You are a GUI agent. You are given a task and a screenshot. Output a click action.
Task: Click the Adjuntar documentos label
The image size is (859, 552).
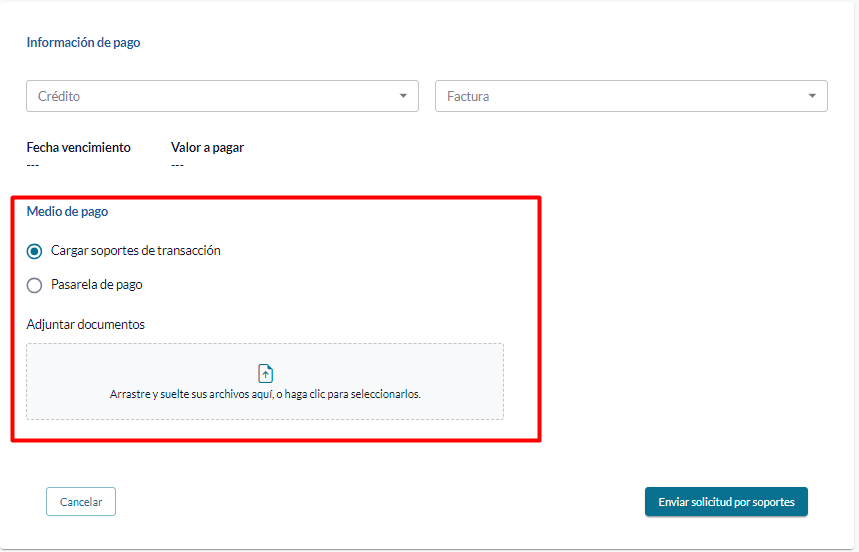tap(85, 324)
